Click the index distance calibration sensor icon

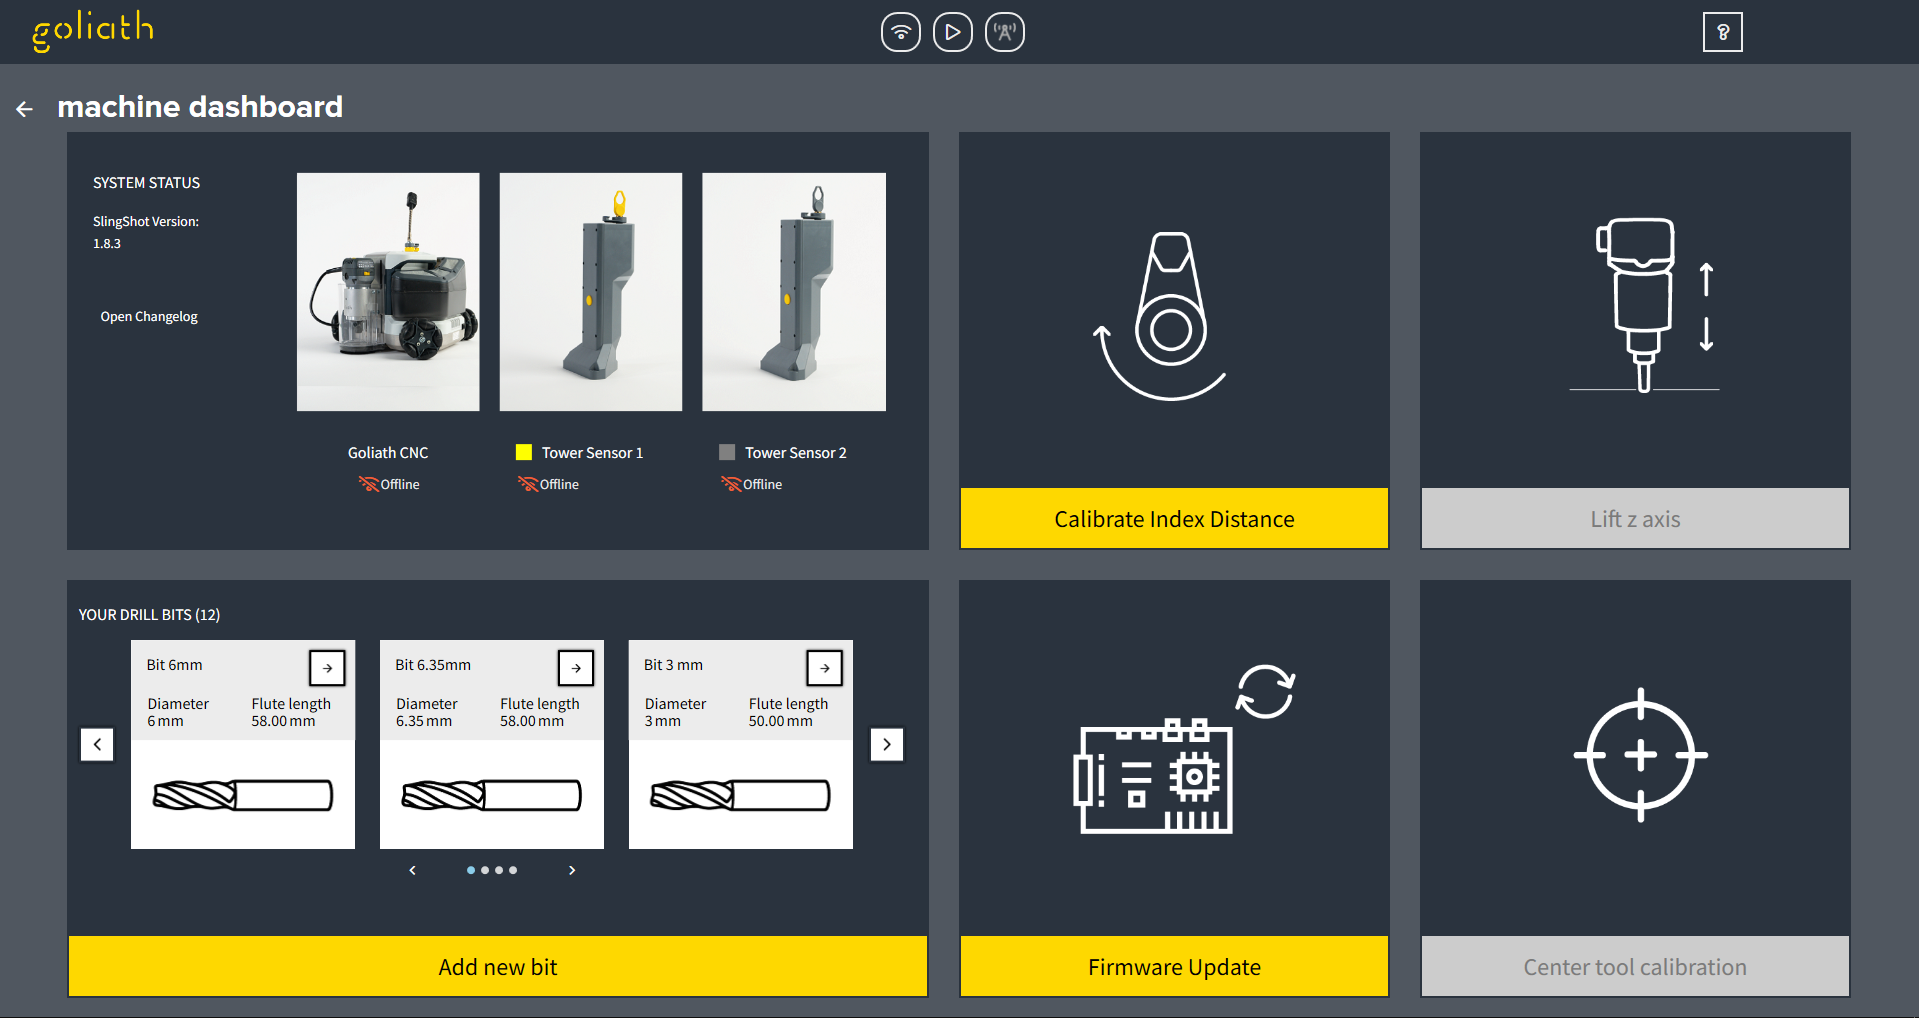coord(1166,315)
